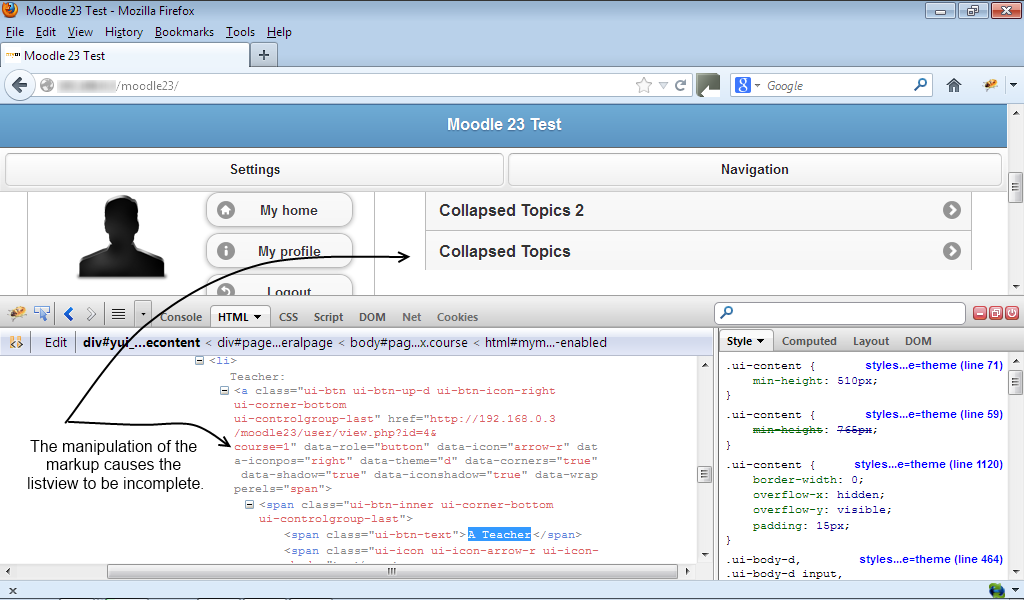
Task: Switch to the Firebug Net tab
Action: coord(411,317)
